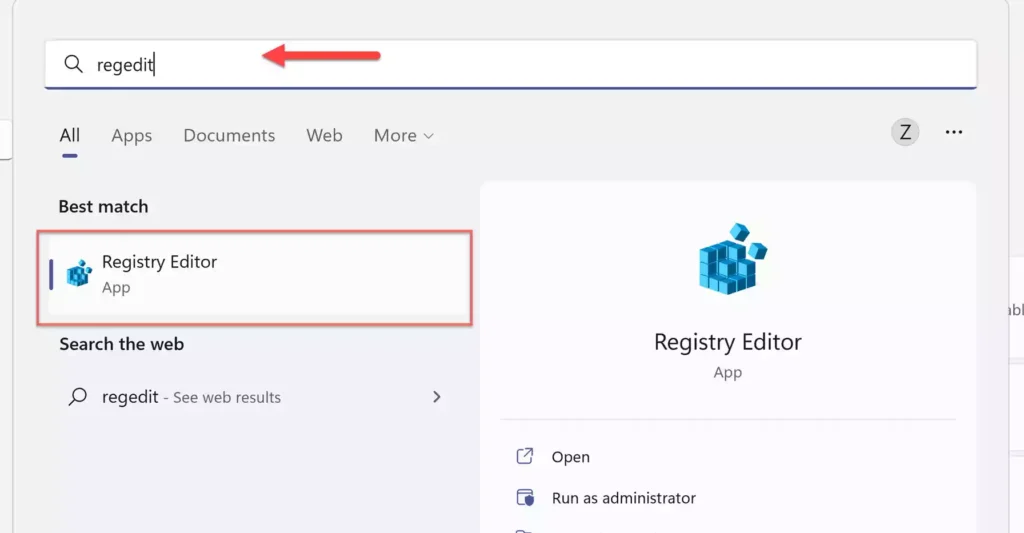Open the Z user account avatar
This screenshot has height=533, width=1024.
[x=905, y=133]
